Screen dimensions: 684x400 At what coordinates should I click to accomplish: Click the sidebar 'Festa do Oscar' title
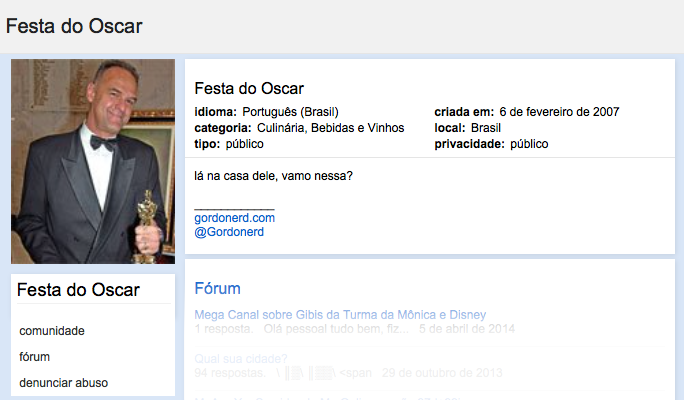[78, 290]
